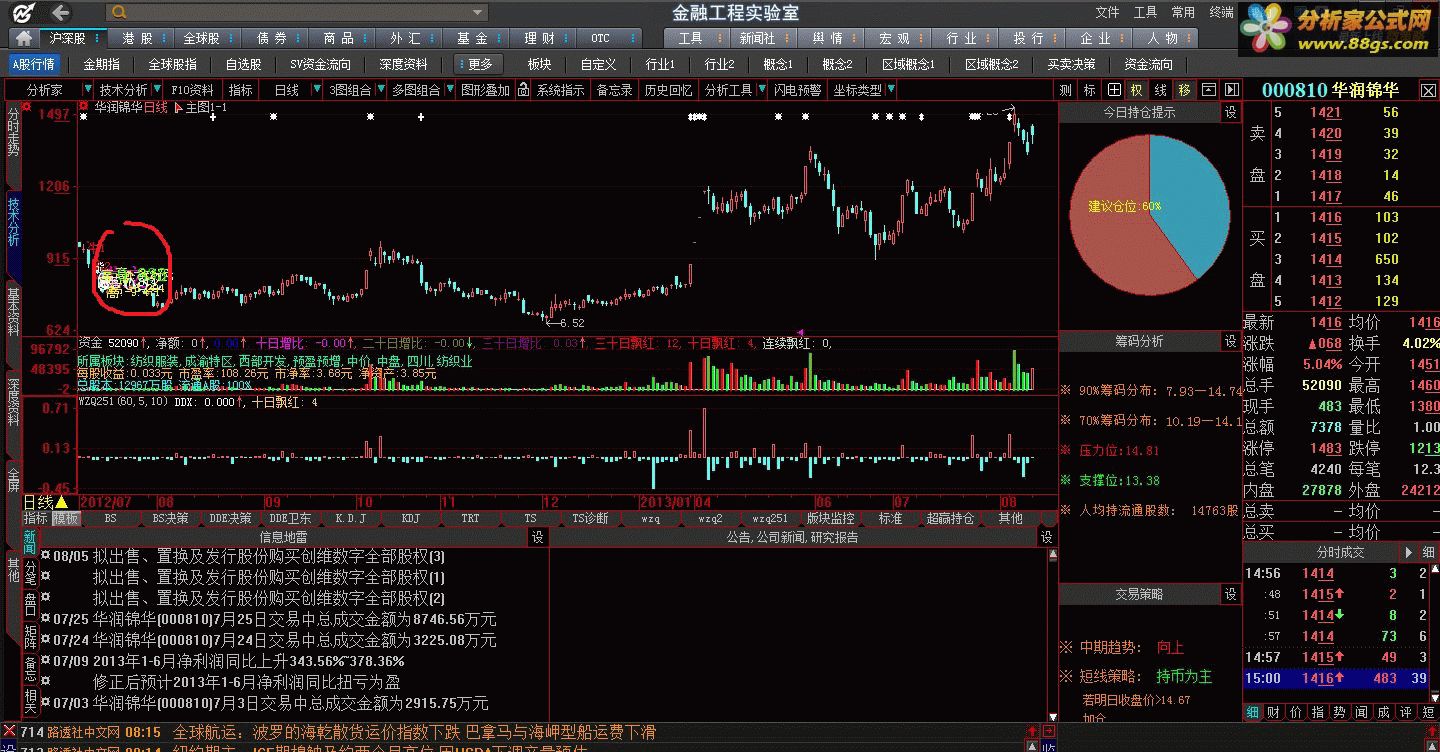Switch to the 港股 tab
This screenshot has width=1440, height=752.
[139, 39]
